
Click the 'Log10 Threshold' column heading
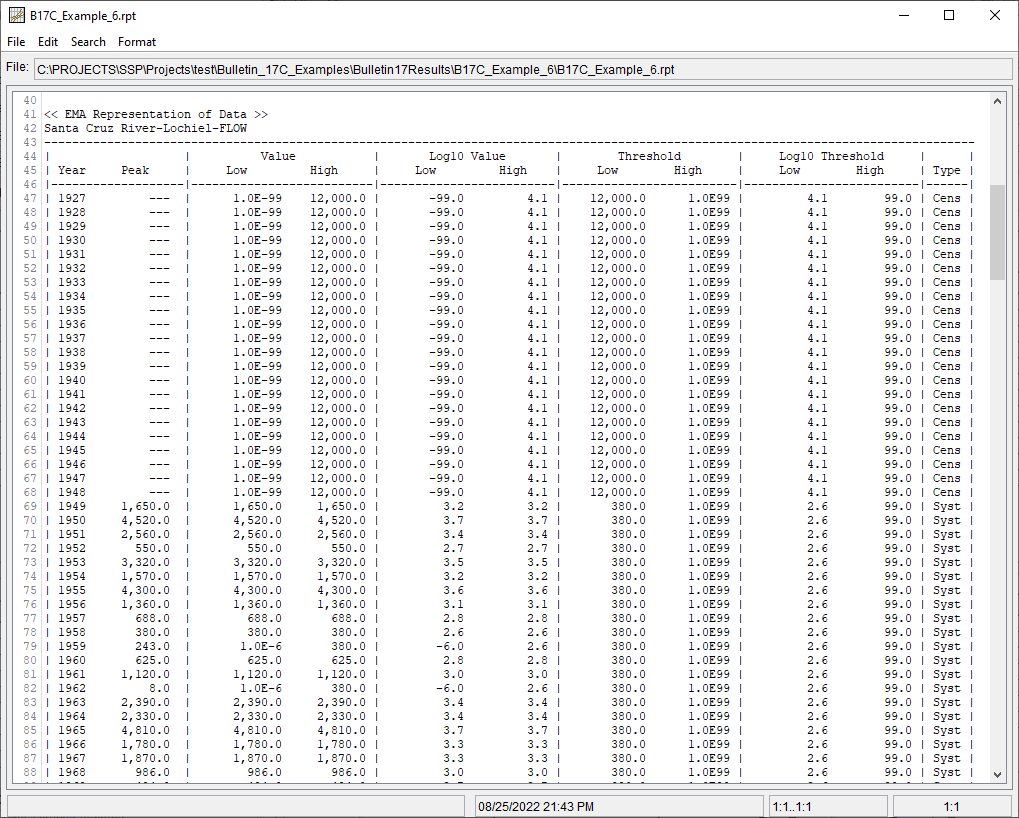(831, 156)
